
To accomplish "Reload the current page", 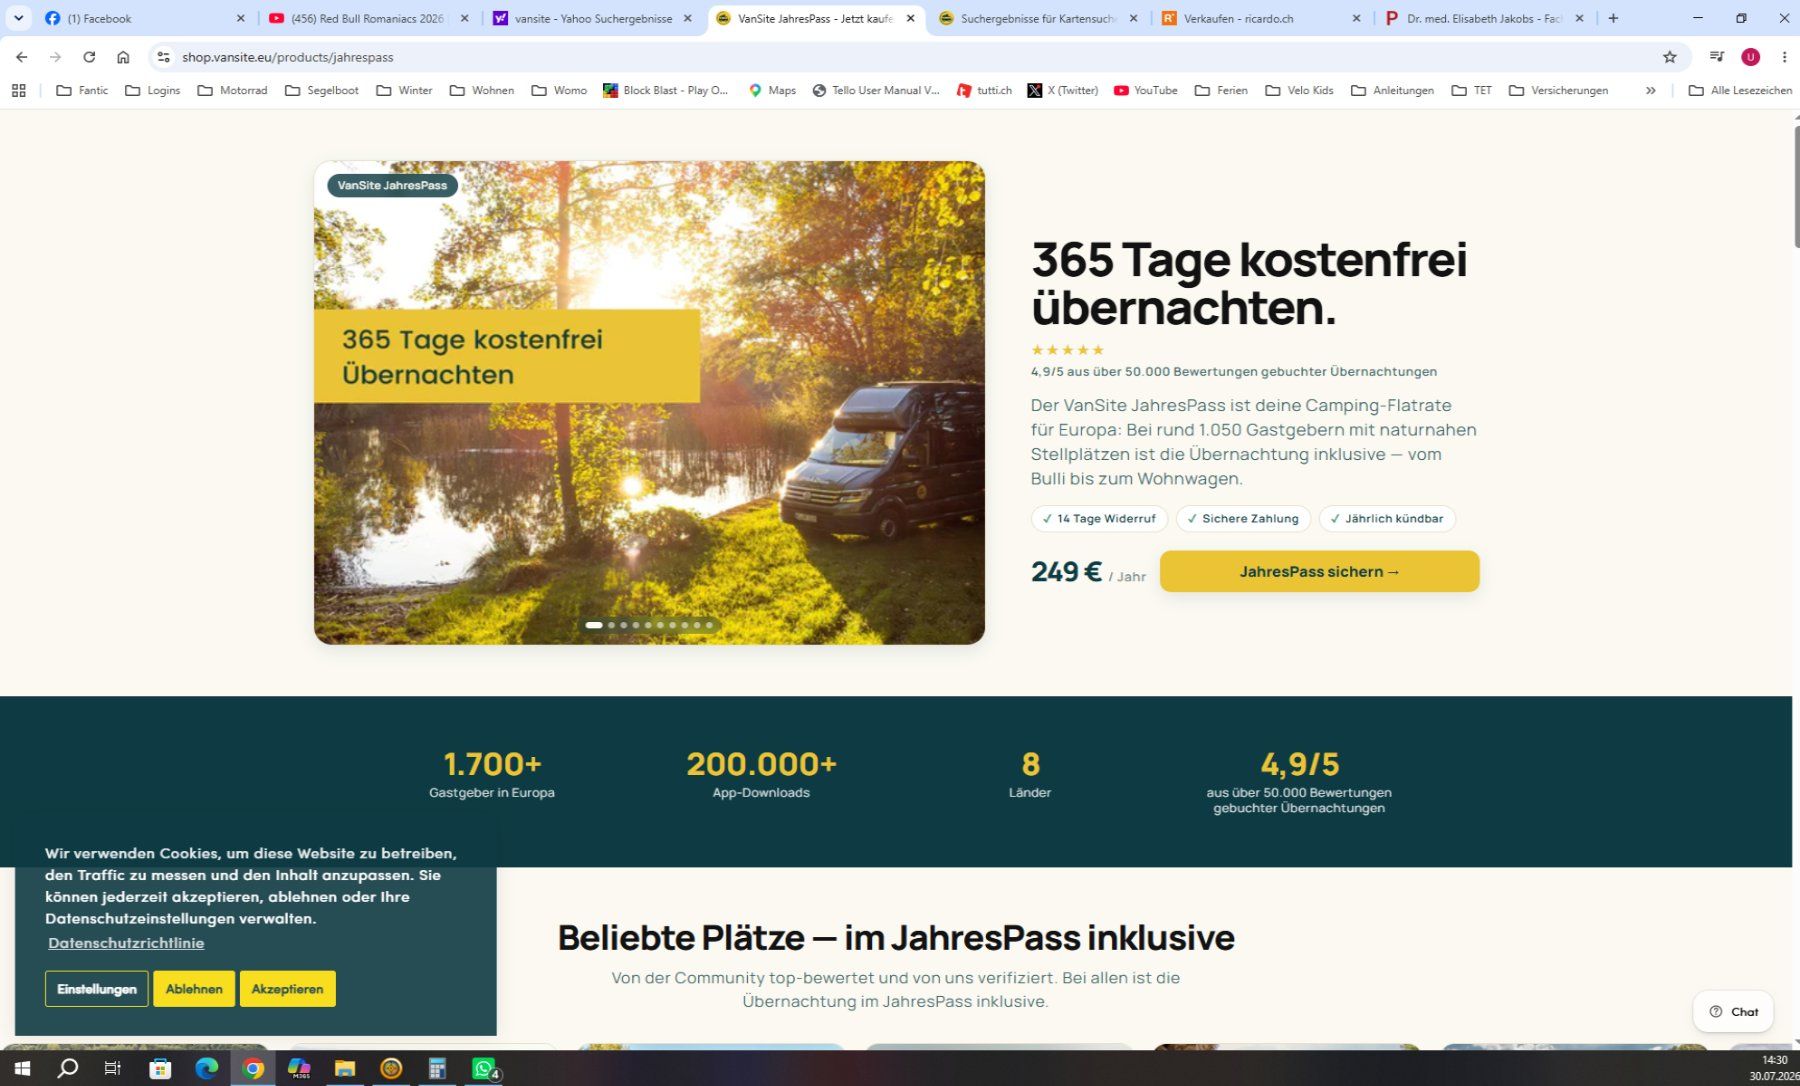I will click(x=89, y=57).
